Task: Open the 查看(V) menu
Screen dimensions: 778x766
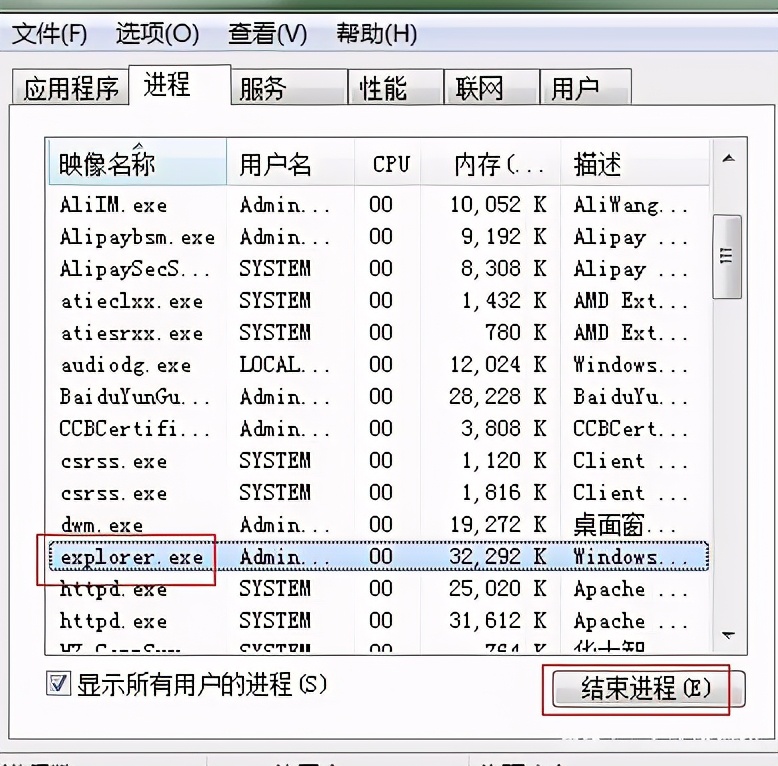Action: [x=267, y=34]
